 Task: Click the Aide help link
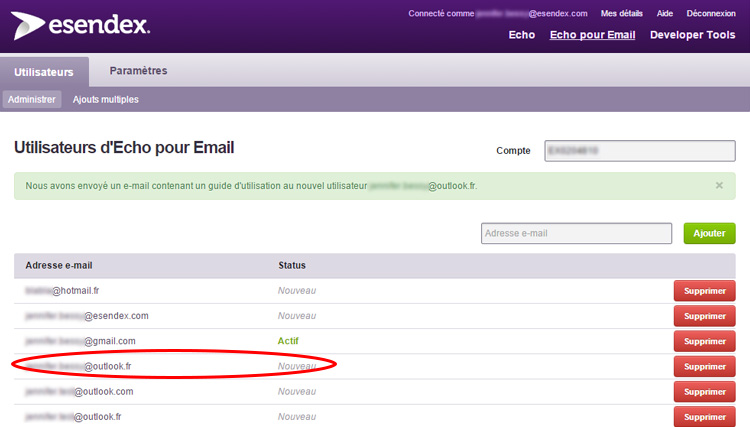tap(665, 13)
